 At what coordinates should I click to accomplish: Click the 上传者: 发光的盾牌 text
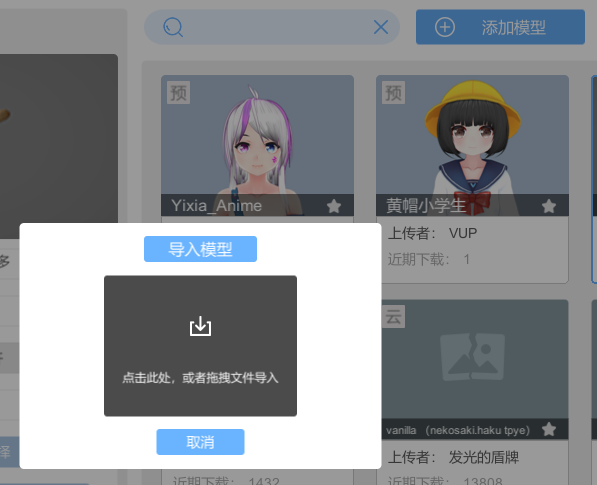click(453, 457)
